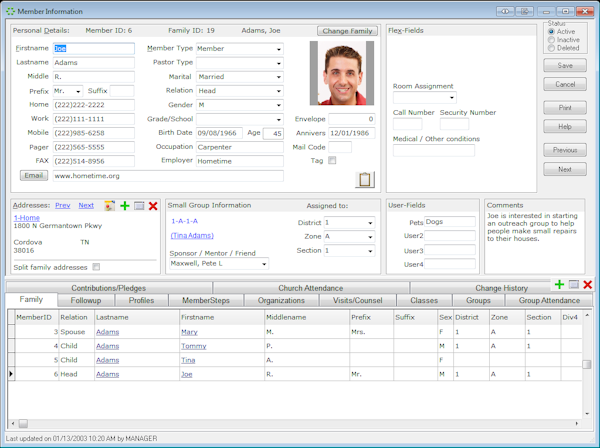The image size is (600, 448).
Task: Add a new address with green plus
Action: pyautogui.click(x=124, y=205)
